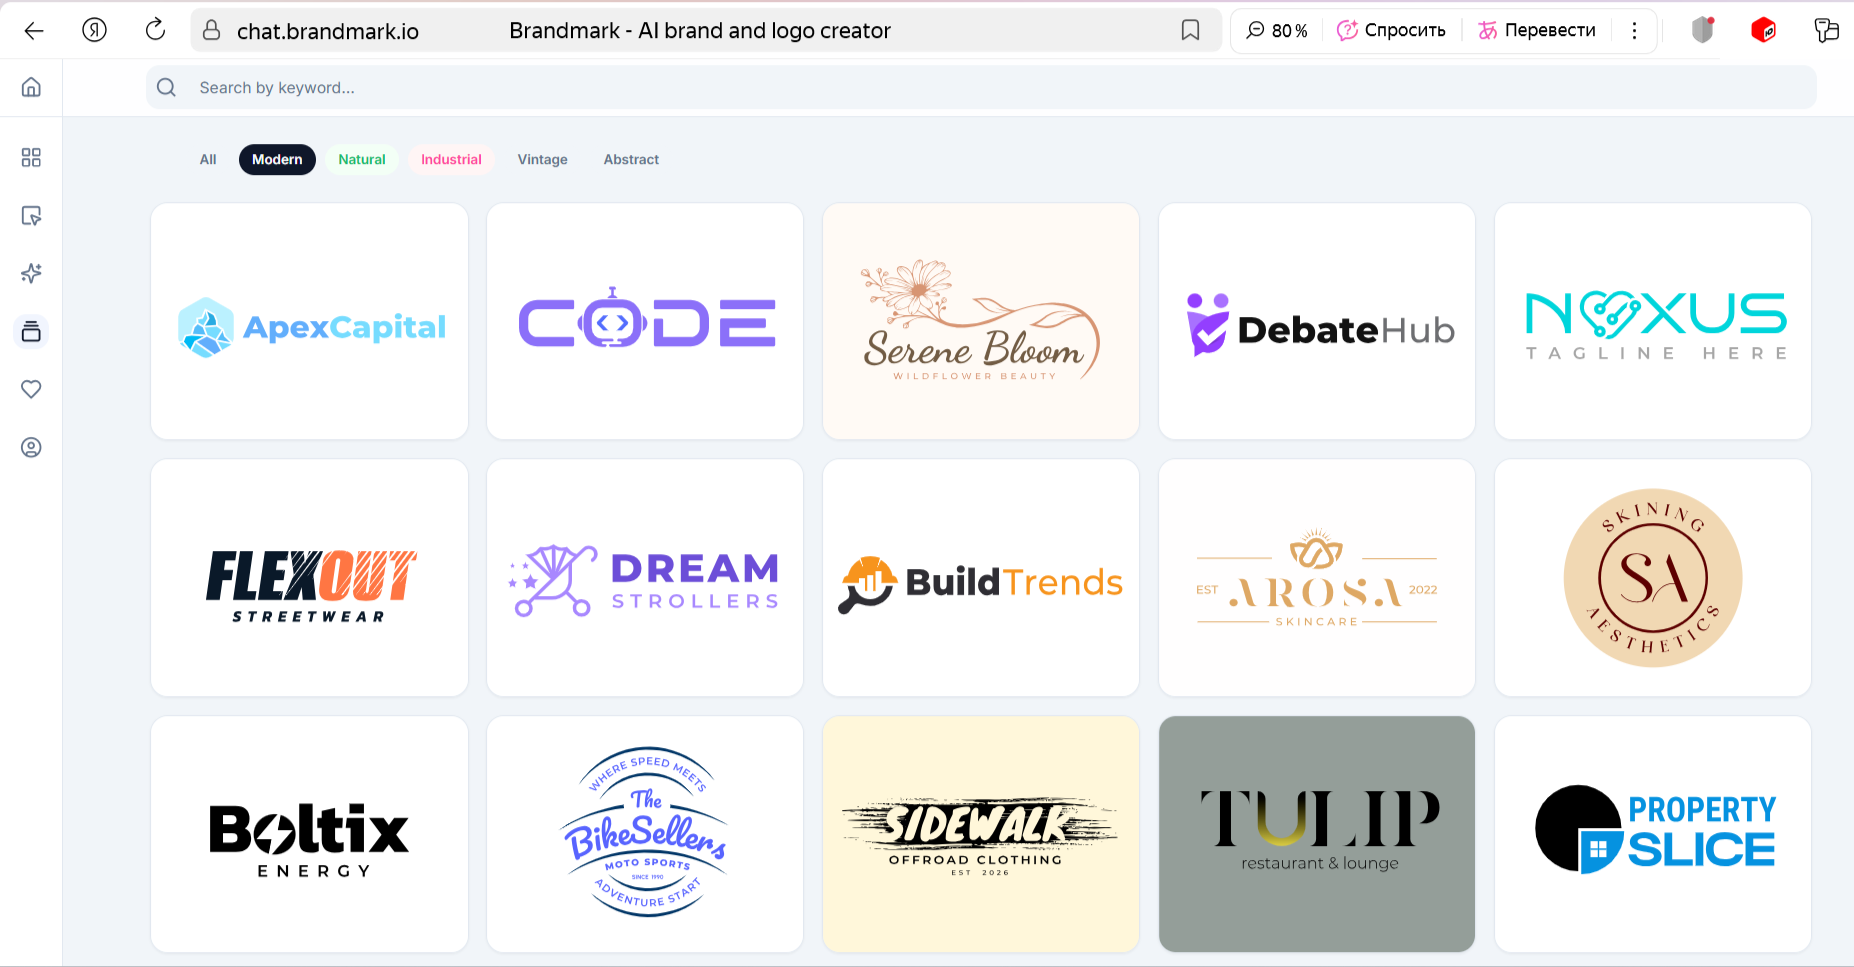Open the ApexCapital logo template
The width and height of the screenshot is (1854, 967).
(309, 321)
